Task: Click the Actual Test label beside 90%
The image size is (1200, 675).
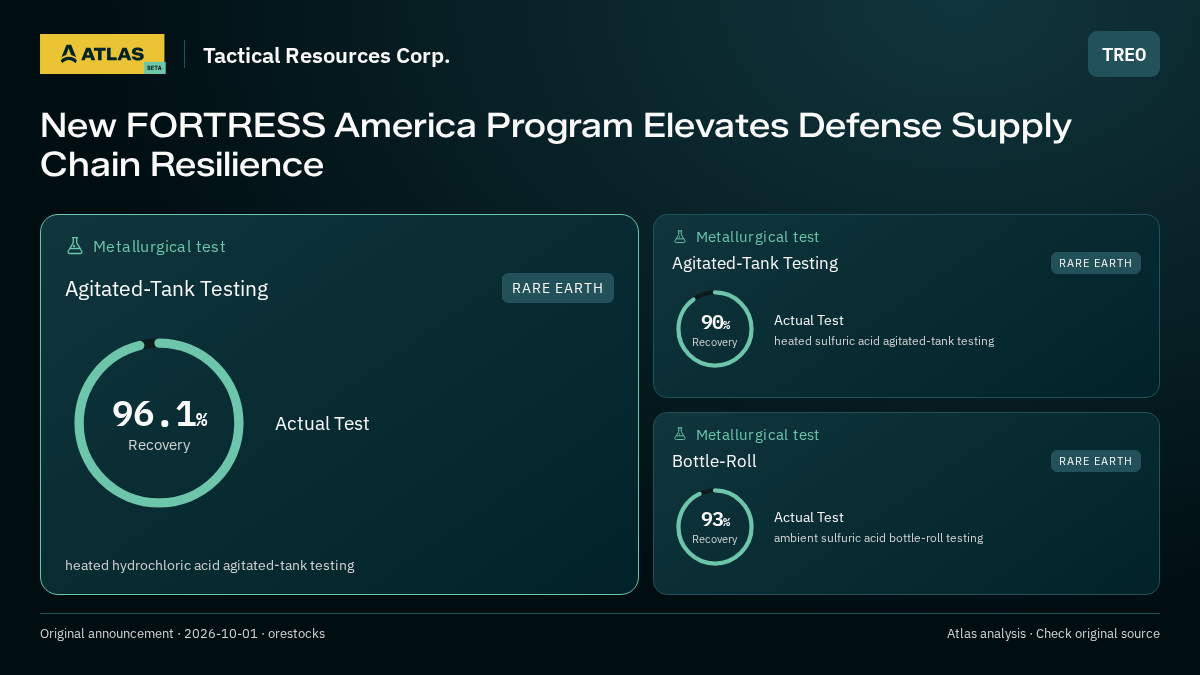Action: [809, 320]
